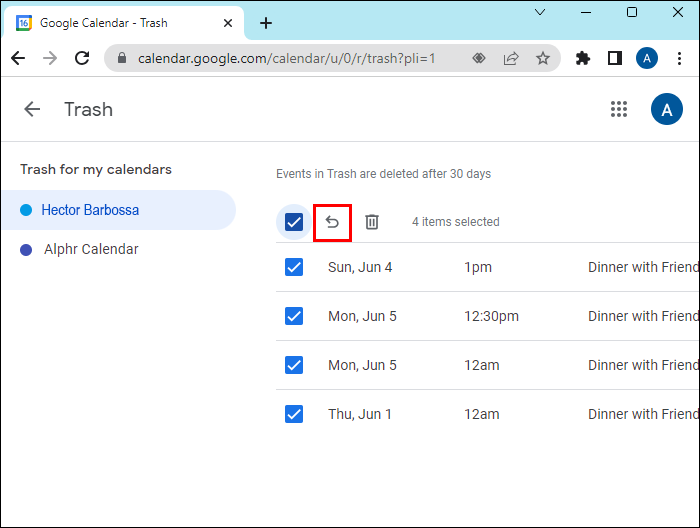Click the delete forever trash icon
Image resolution: width=700 pixels, height=528 pixels.
point(371,222)
